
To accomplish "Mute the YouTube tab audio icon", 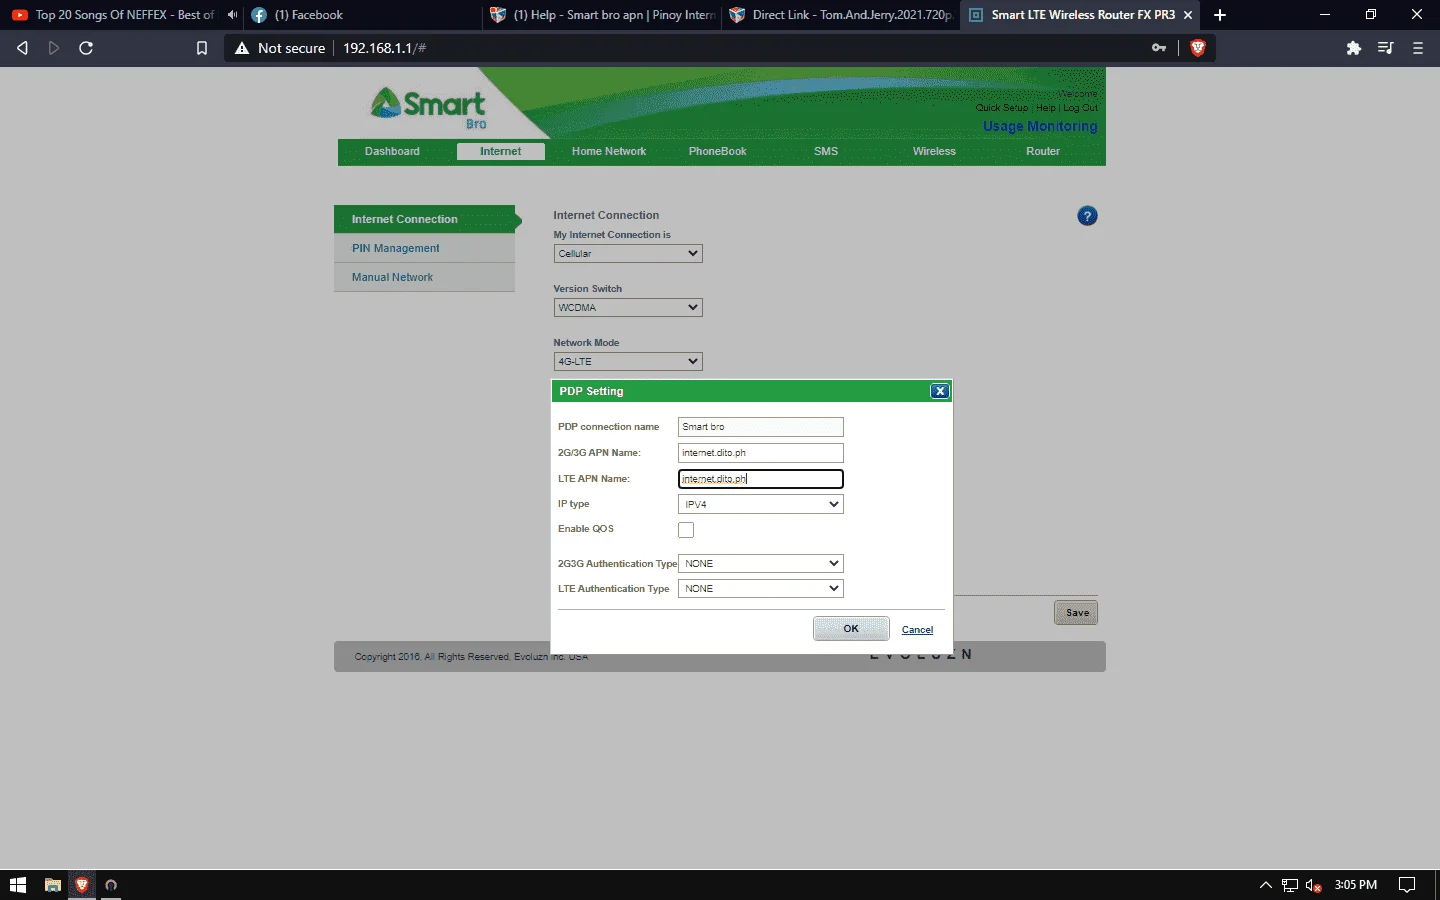I will point(232,15).
